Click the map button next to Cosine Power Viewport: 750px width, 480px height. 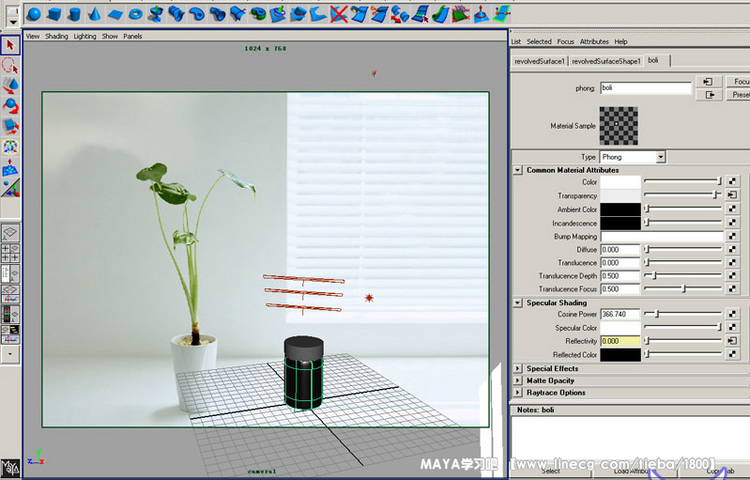[732, 314]
